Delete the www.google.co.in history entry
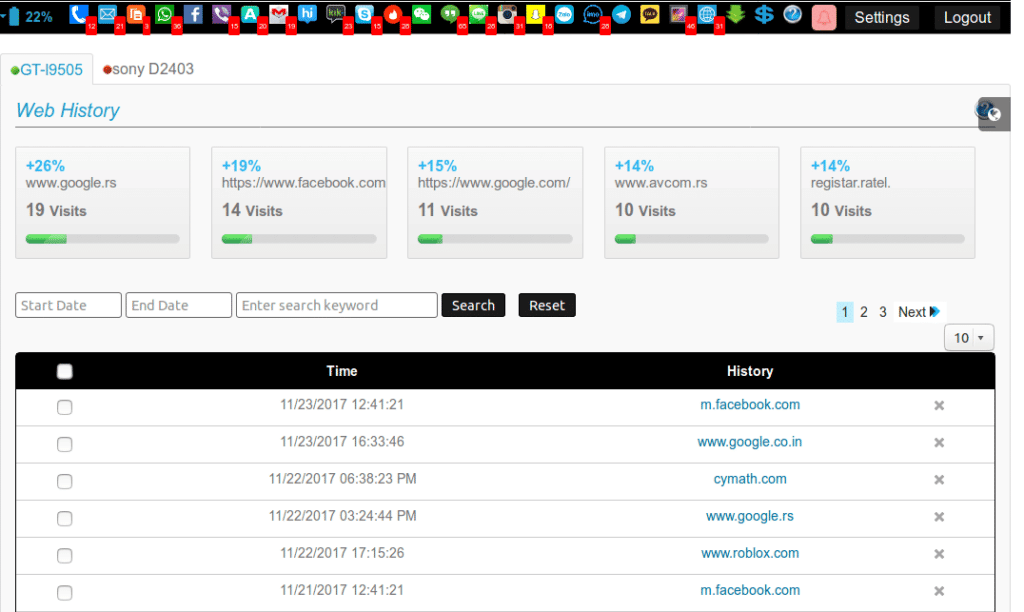Image resolution: width=1024 pixels, height=612 pixels. tap(939, 443)
